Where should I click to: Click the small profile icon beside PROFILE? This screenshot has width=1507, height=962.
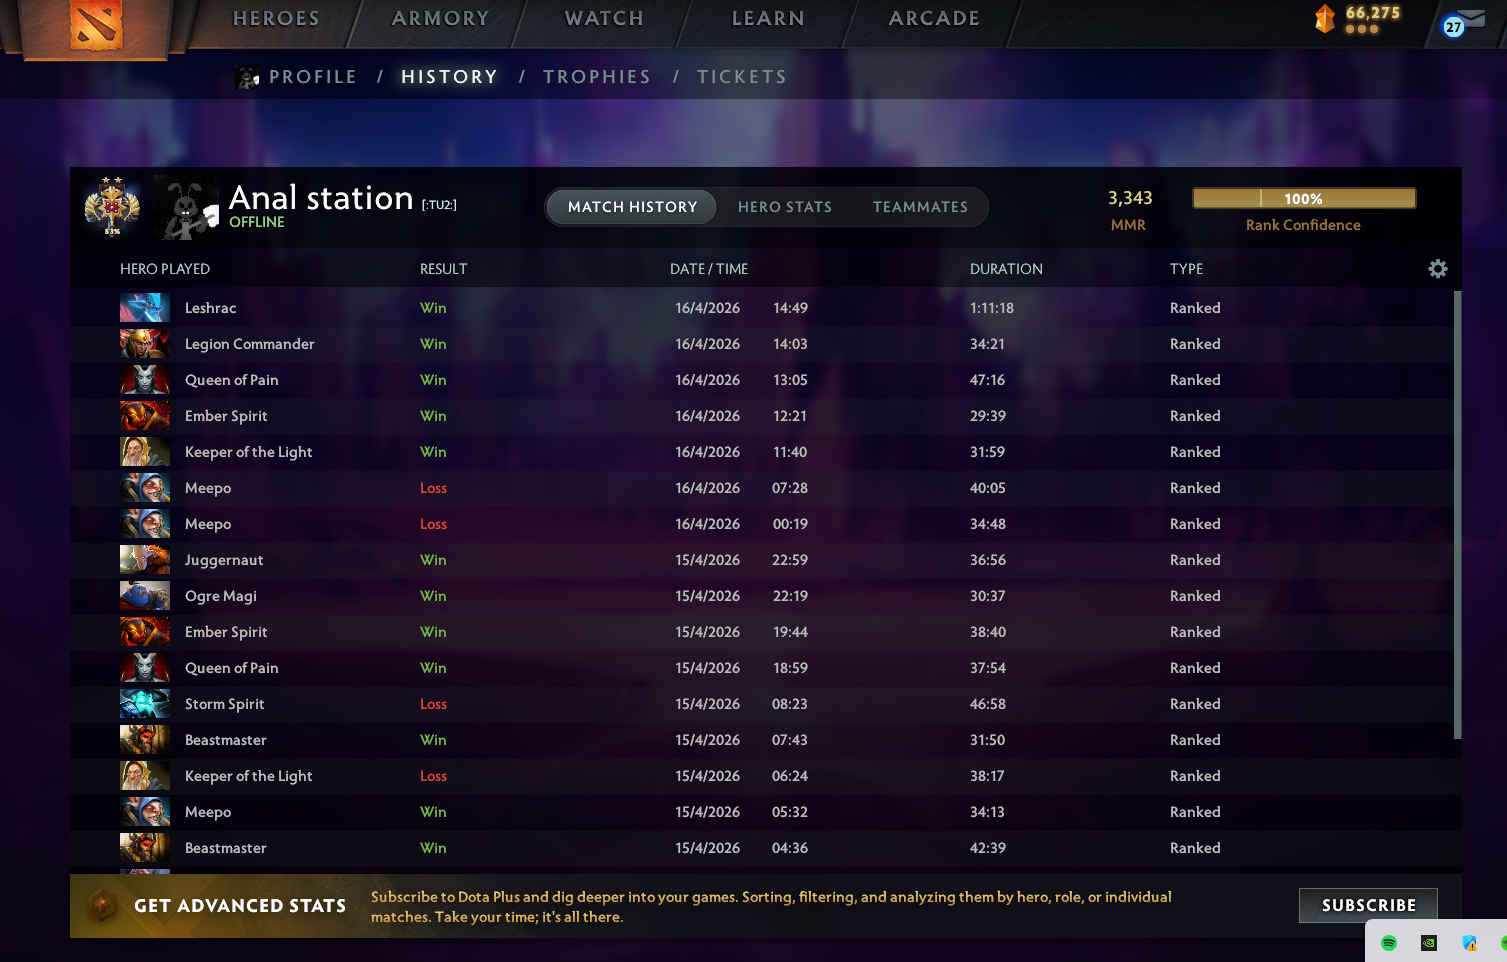[x=248, y=77]
